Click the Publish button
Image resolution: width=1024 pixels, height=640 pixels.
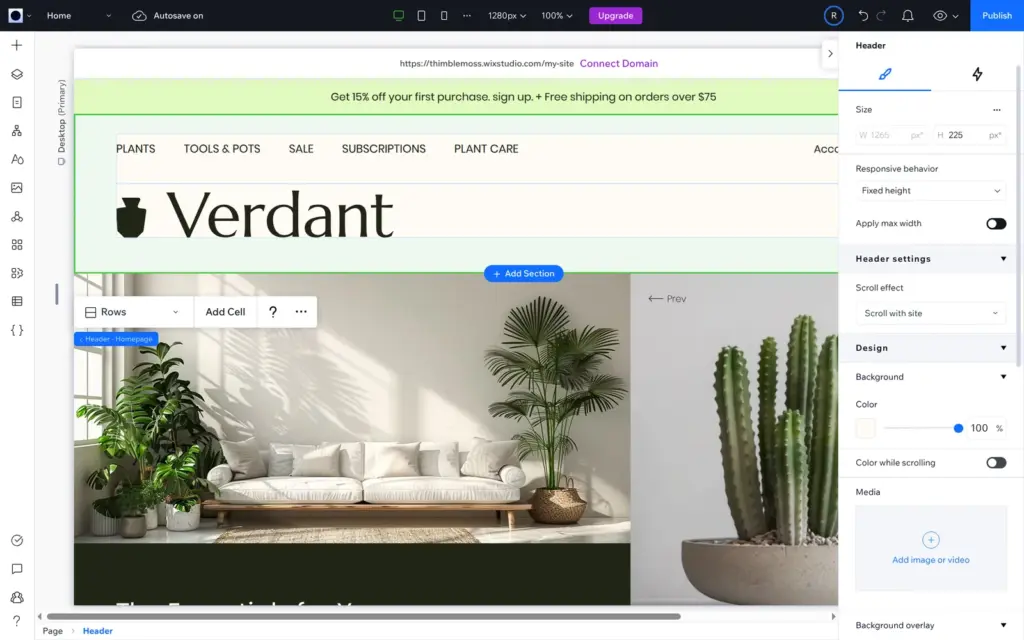click(997, 15)
